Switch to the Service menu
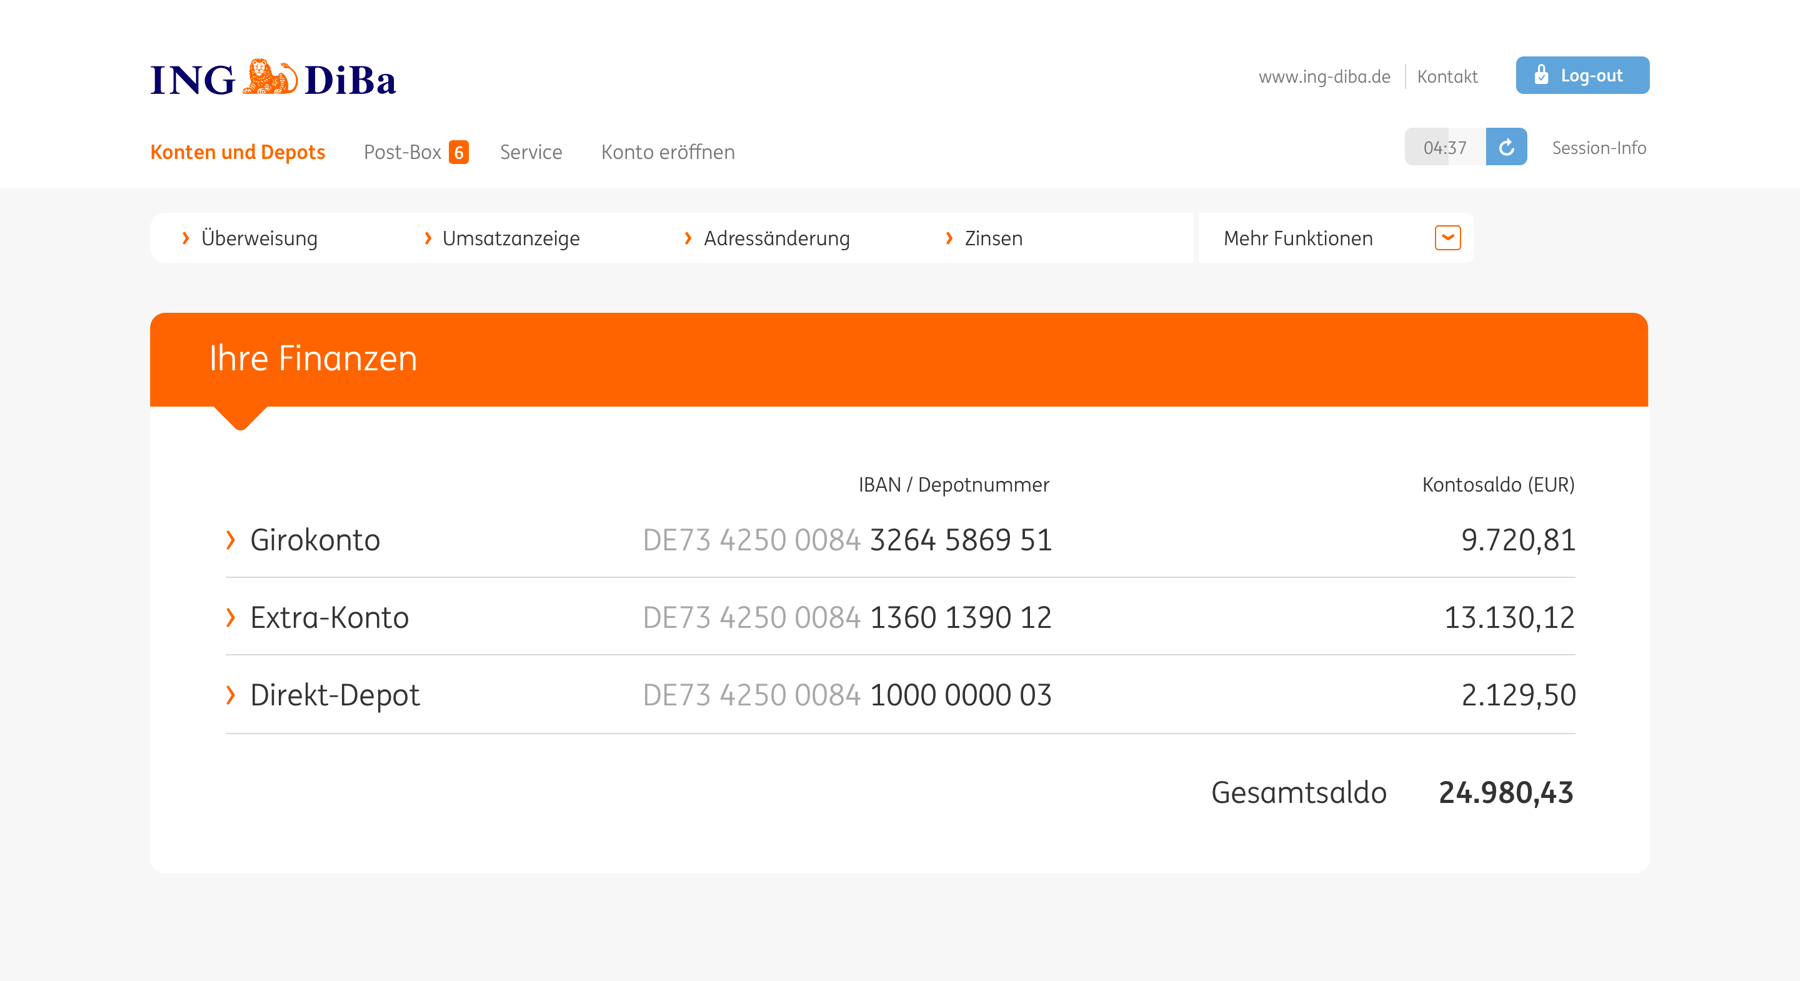 531,152
